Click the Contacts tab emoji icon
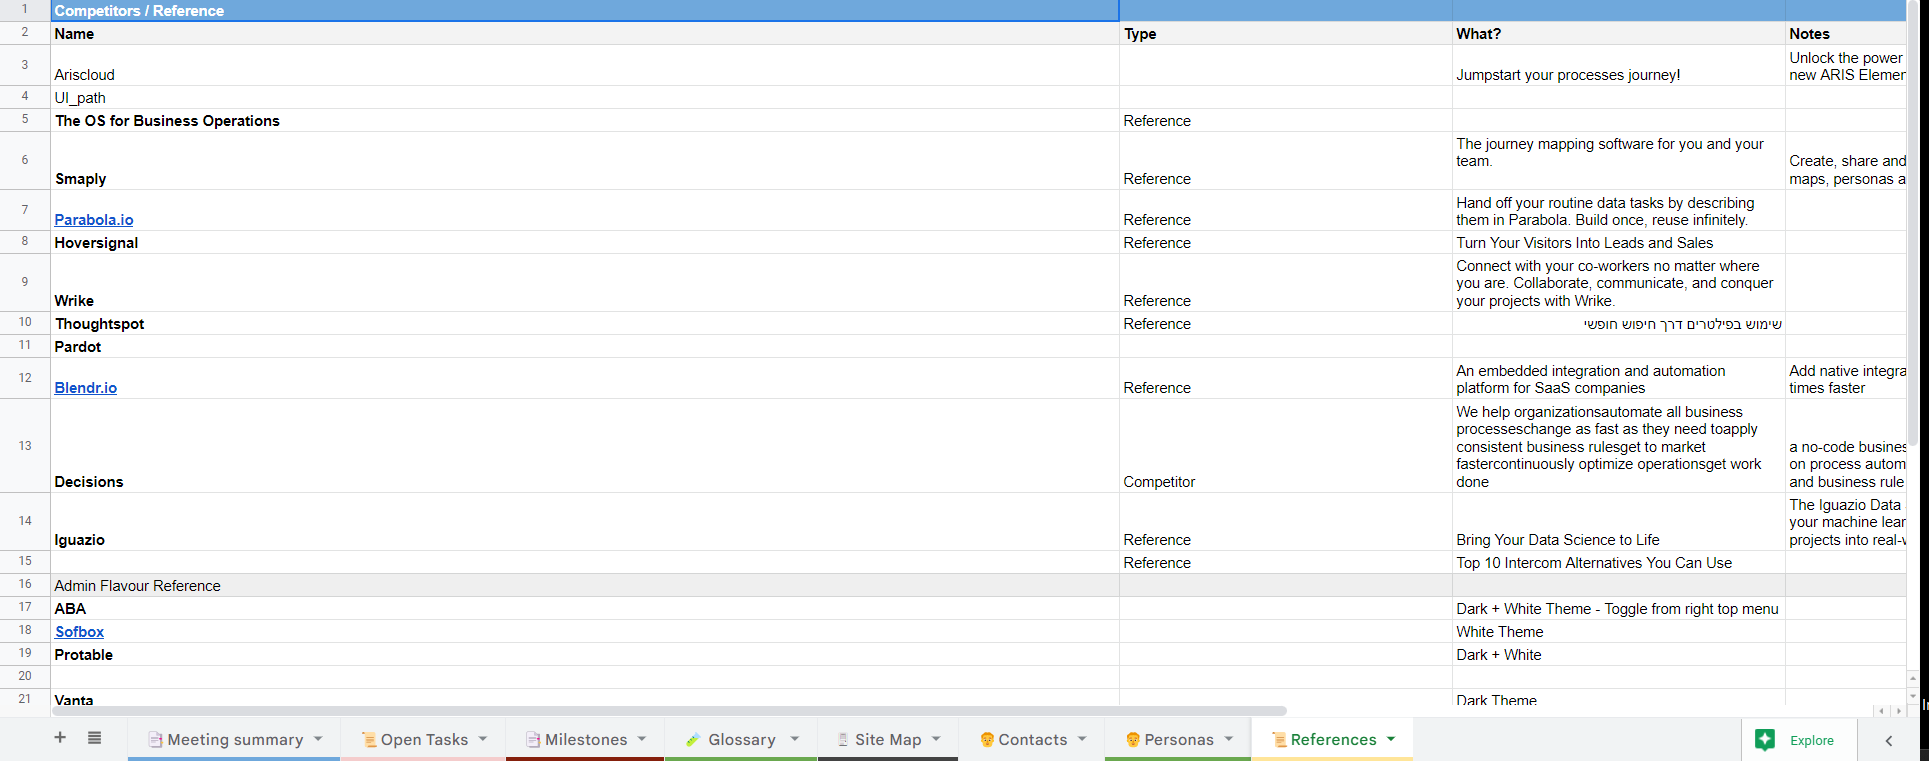 [987, 740]
